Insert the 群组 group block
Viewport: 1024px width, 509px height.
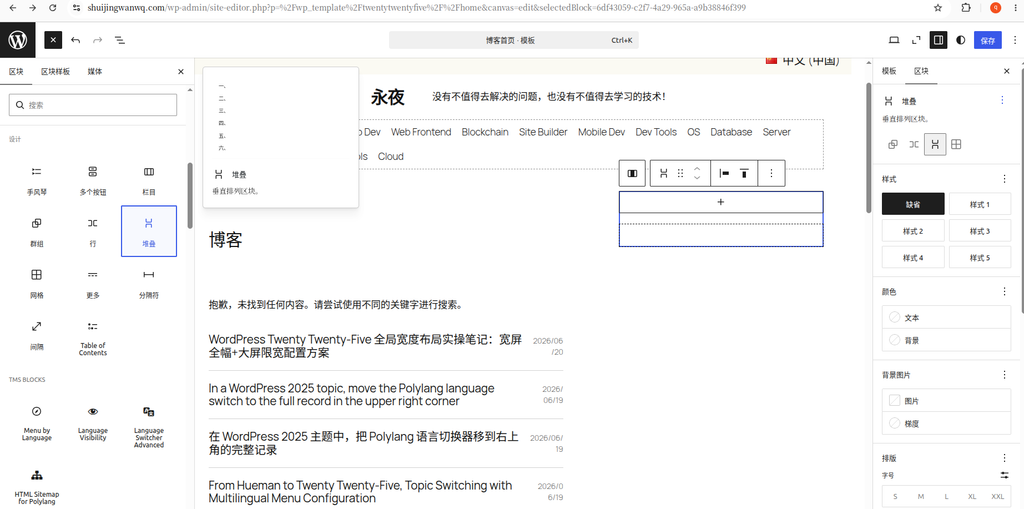pyautogui.click(x=37, y=232)
